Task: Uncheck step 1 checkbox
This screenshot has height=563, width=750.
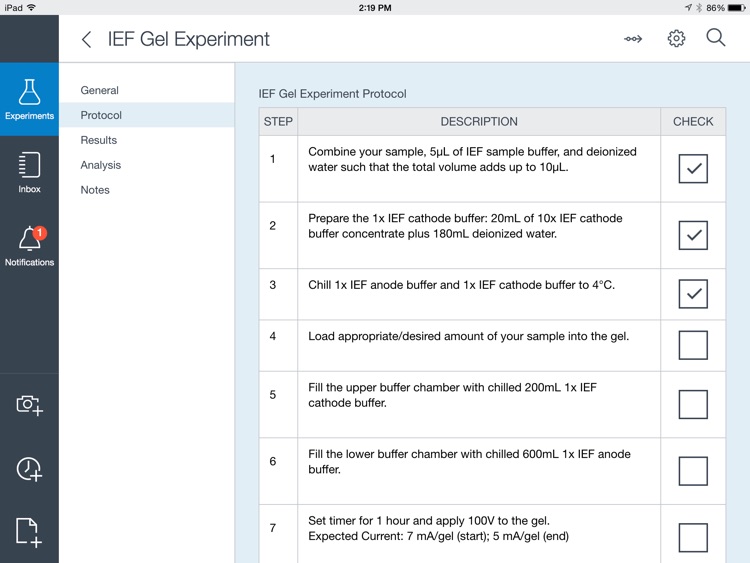Action: 693,168
